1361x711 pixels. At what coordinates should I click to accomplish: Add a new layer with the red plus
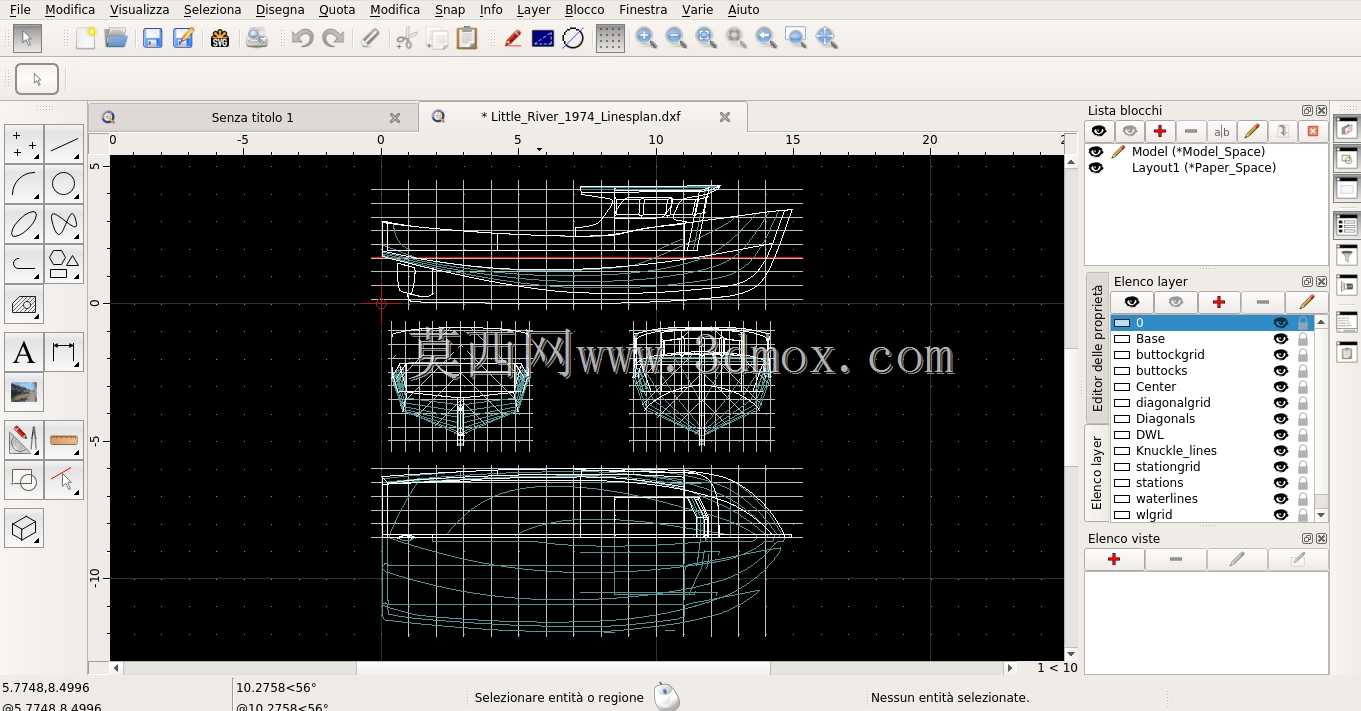point(1218,302)
